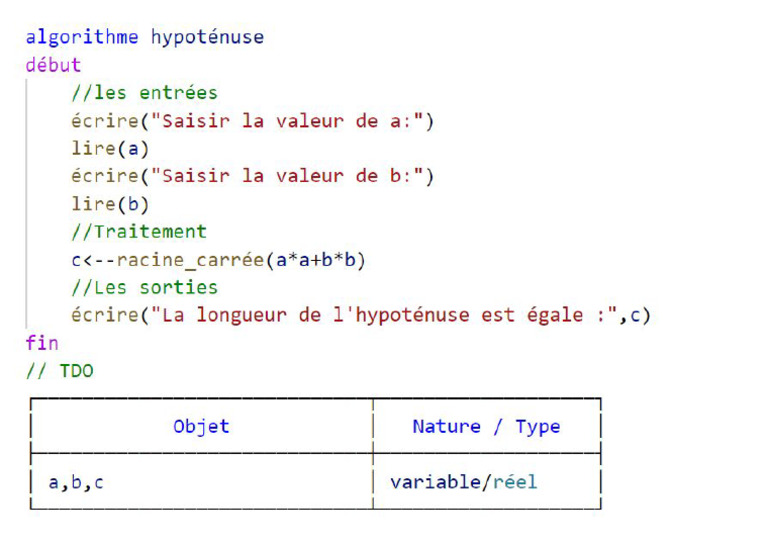Image resolution: width=768 pixels, height=543 pixels.
Task: Click the 'fin' keyword
Action: tap(42, 343)
